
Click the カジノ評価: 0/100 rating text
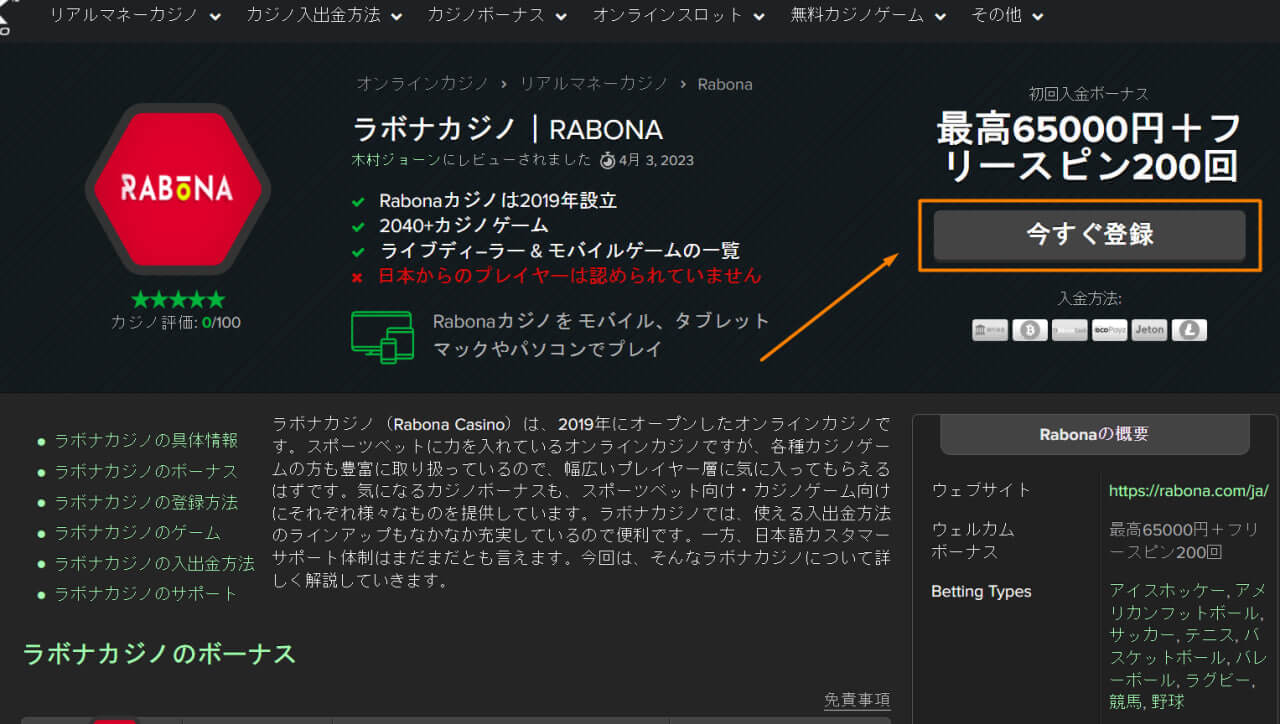point(176,323)
